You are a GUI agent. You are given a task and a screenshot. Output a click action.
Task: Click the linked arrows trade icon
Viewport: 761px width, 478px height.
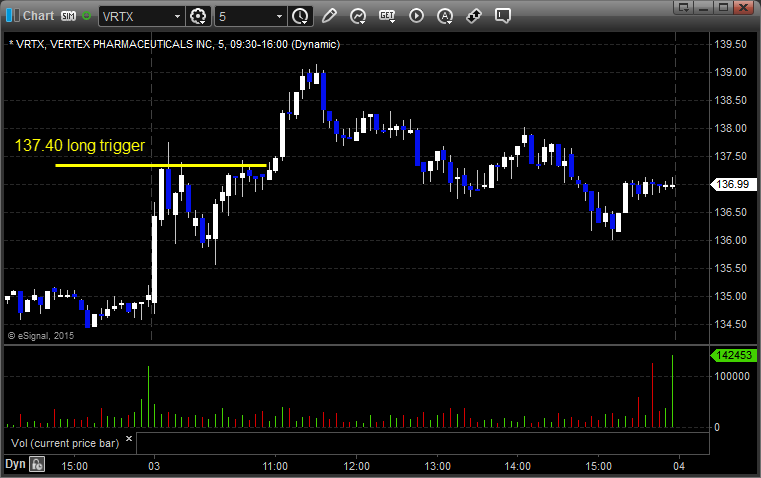(474, 16)
